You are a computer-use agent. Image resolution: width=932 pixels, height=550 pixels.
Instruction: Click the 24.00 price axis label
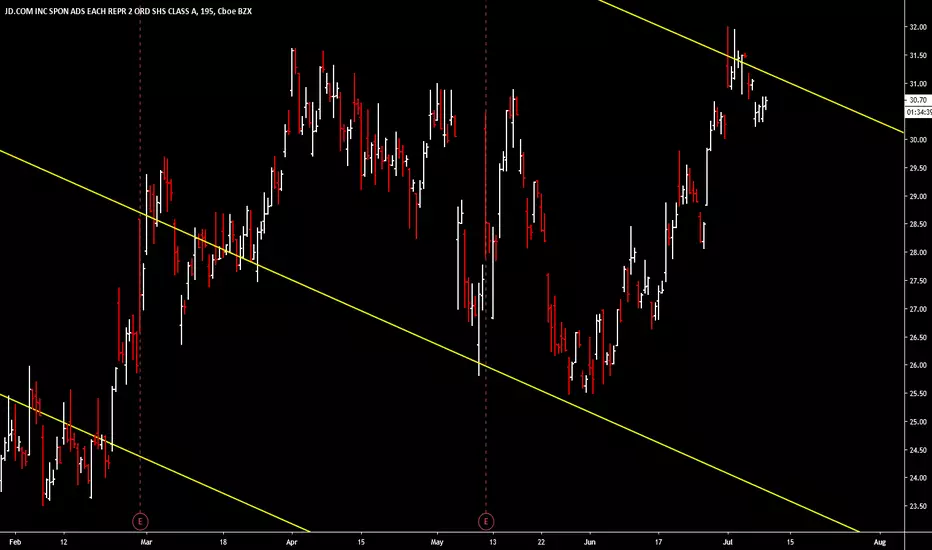[x=918, y=478]
